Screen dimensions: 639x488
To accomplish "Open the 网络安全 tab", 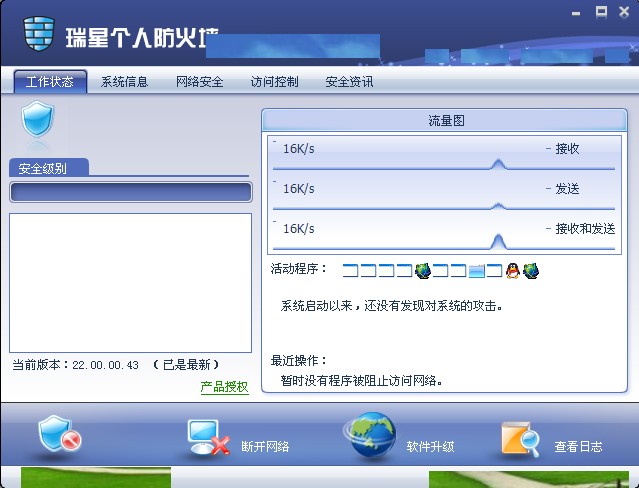I will pyautogui.click(x=199, y=82).
